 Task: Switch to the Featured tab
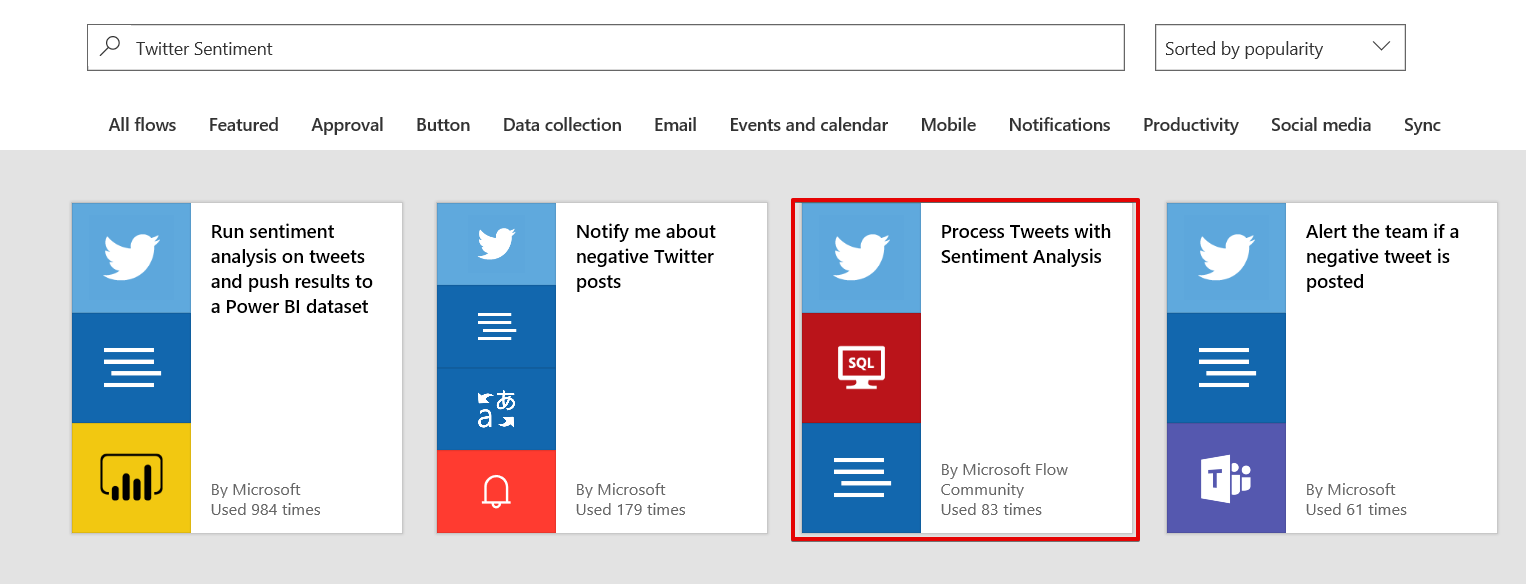point(243,125)
